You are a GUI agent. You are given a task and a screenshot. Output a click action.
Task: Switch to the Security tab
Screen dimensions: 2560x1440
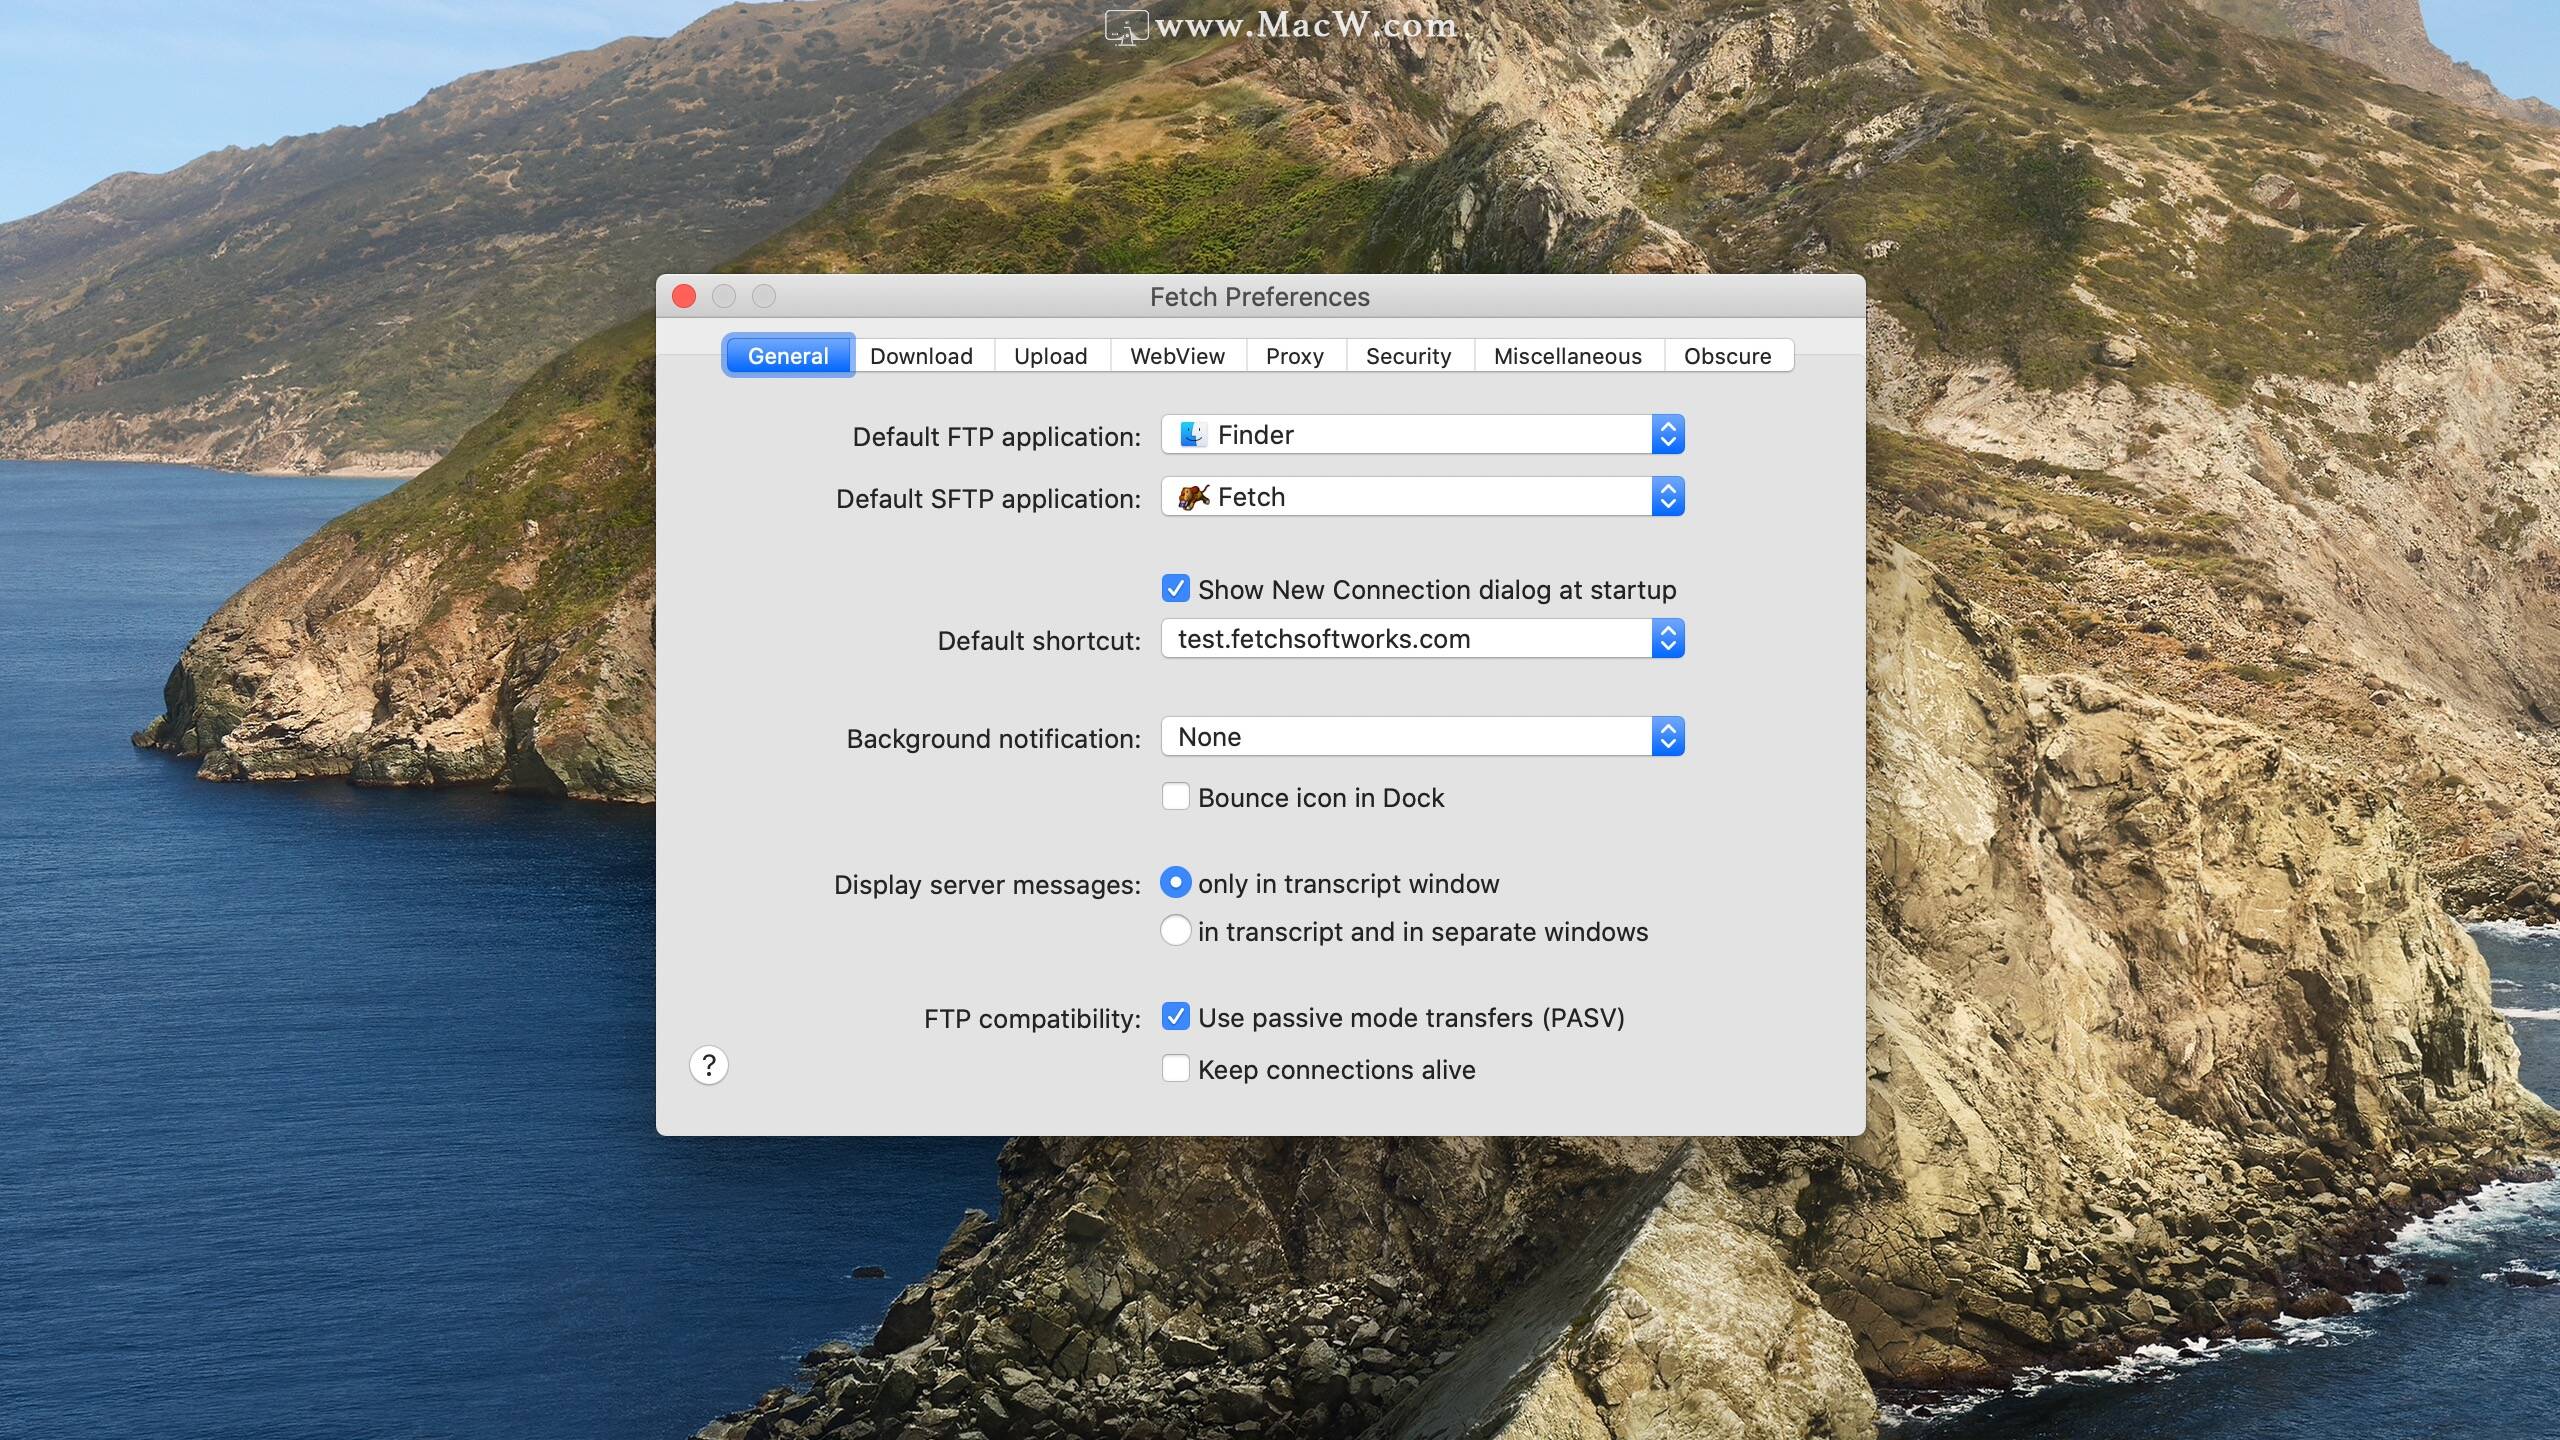coord(1408,356)
